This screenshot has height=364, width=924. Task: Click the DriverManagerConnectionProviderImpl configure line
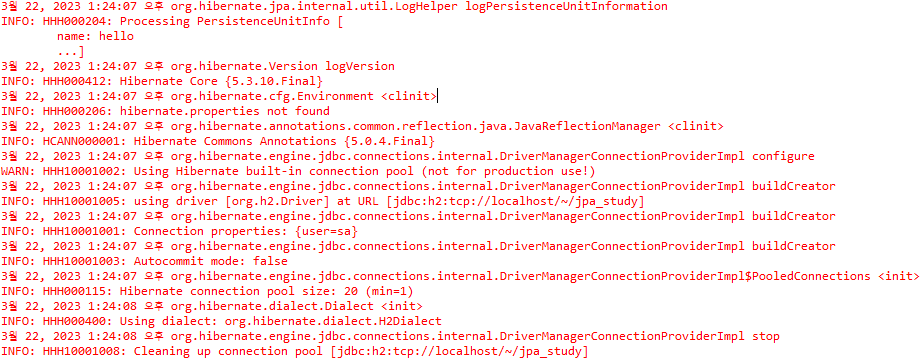point(408,157)
